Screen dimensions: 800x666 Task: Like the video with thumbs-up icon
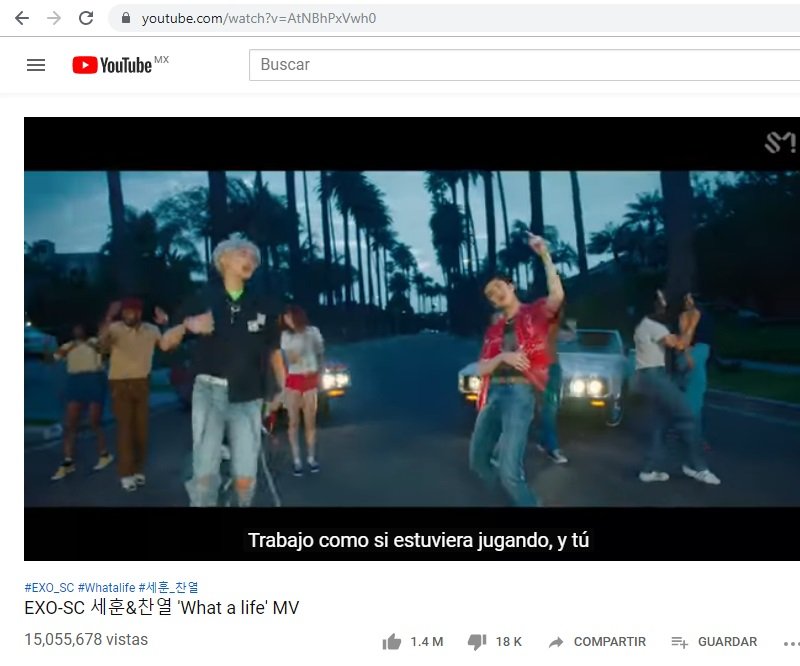coord(392,642)
